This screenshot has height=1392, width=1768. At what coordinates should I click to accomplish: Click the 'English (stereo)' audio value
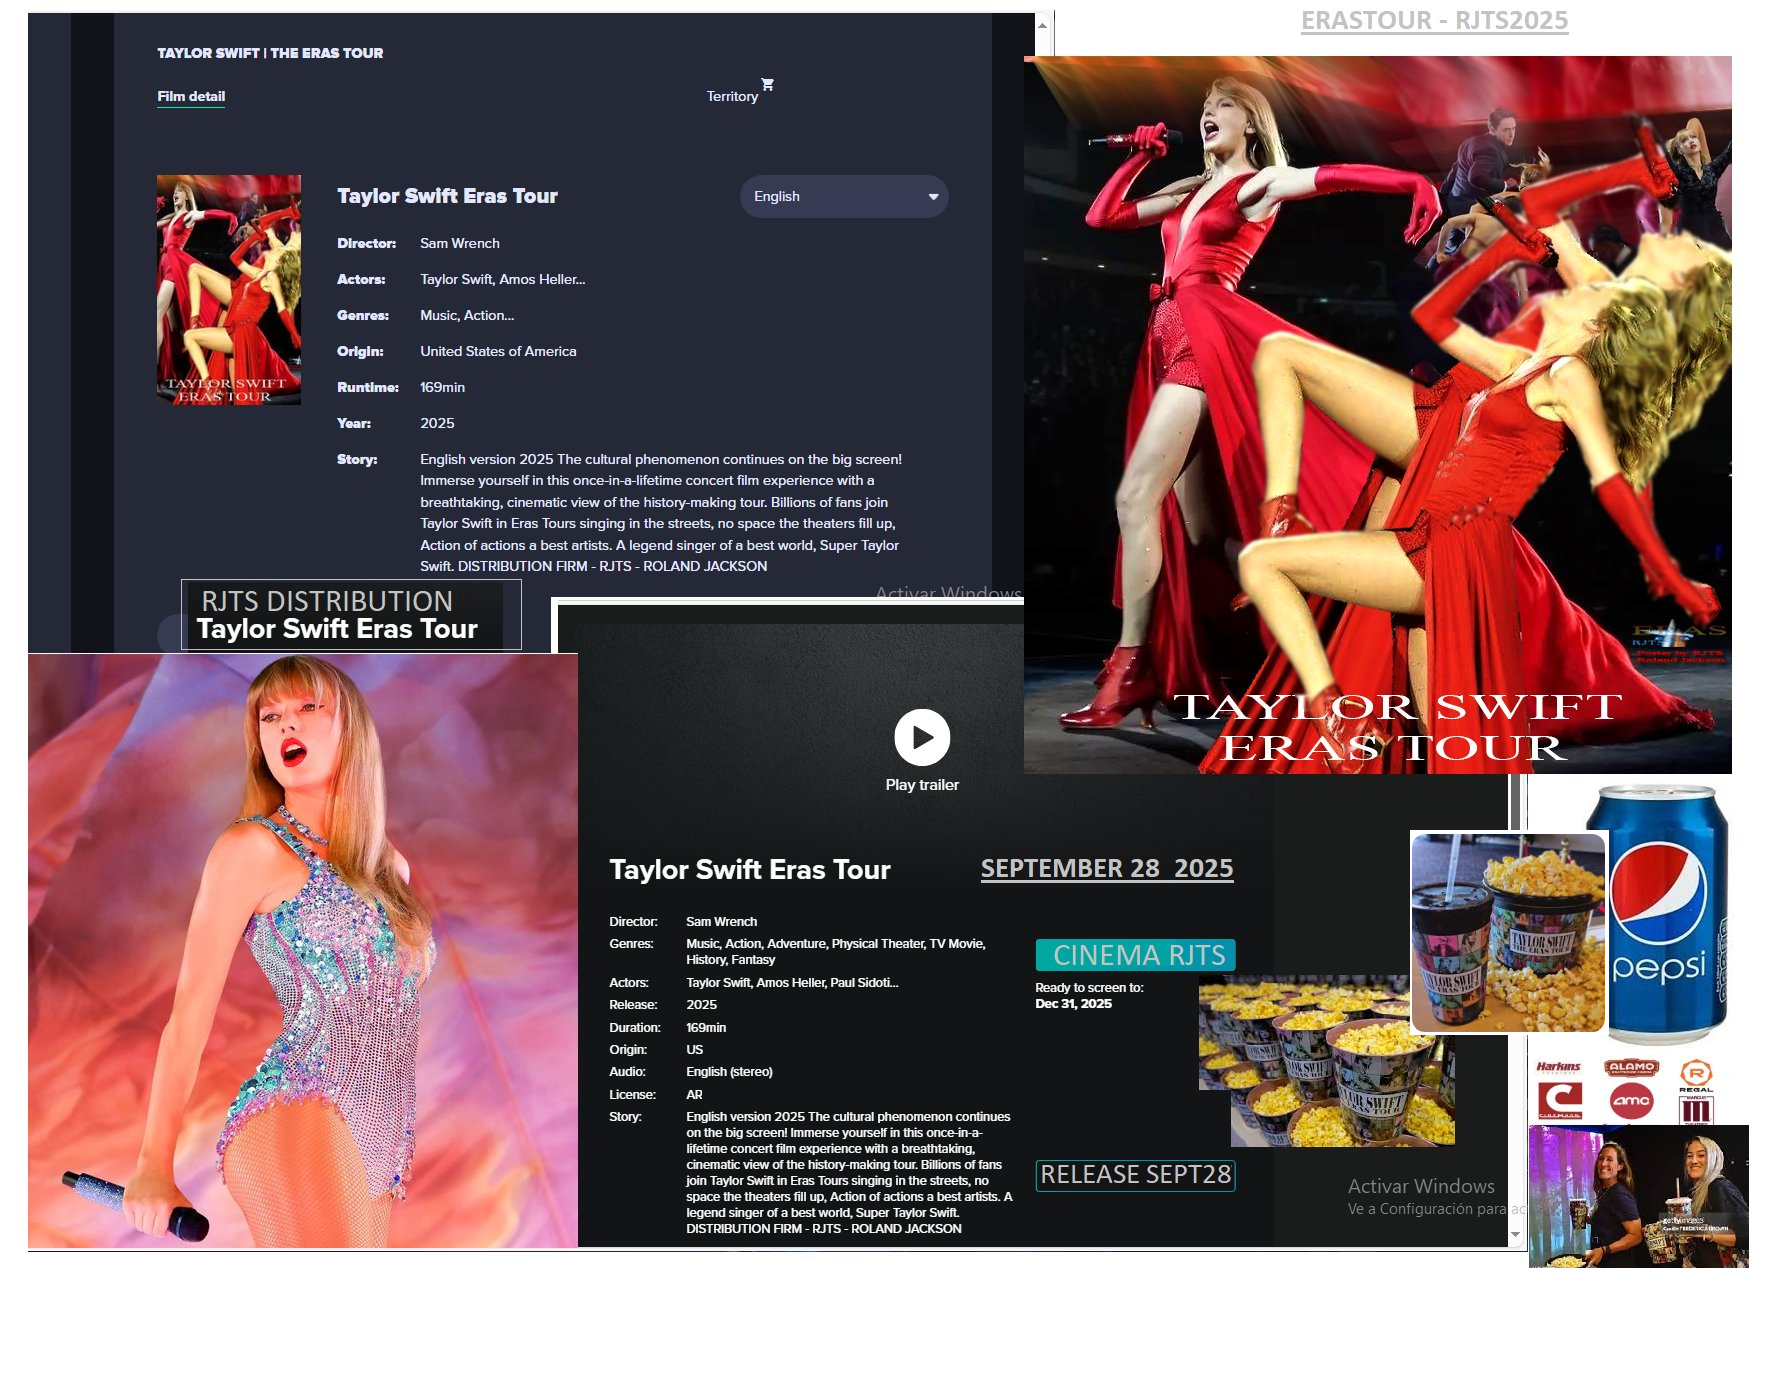[729, 1071]
